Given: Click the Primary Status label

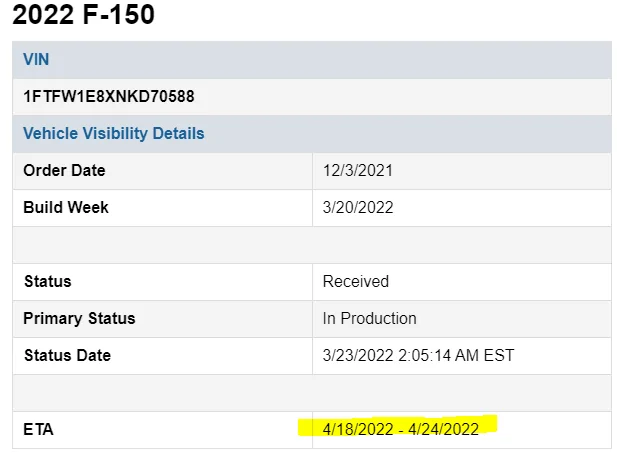Looking at the screenshot, I should [79, 318].
